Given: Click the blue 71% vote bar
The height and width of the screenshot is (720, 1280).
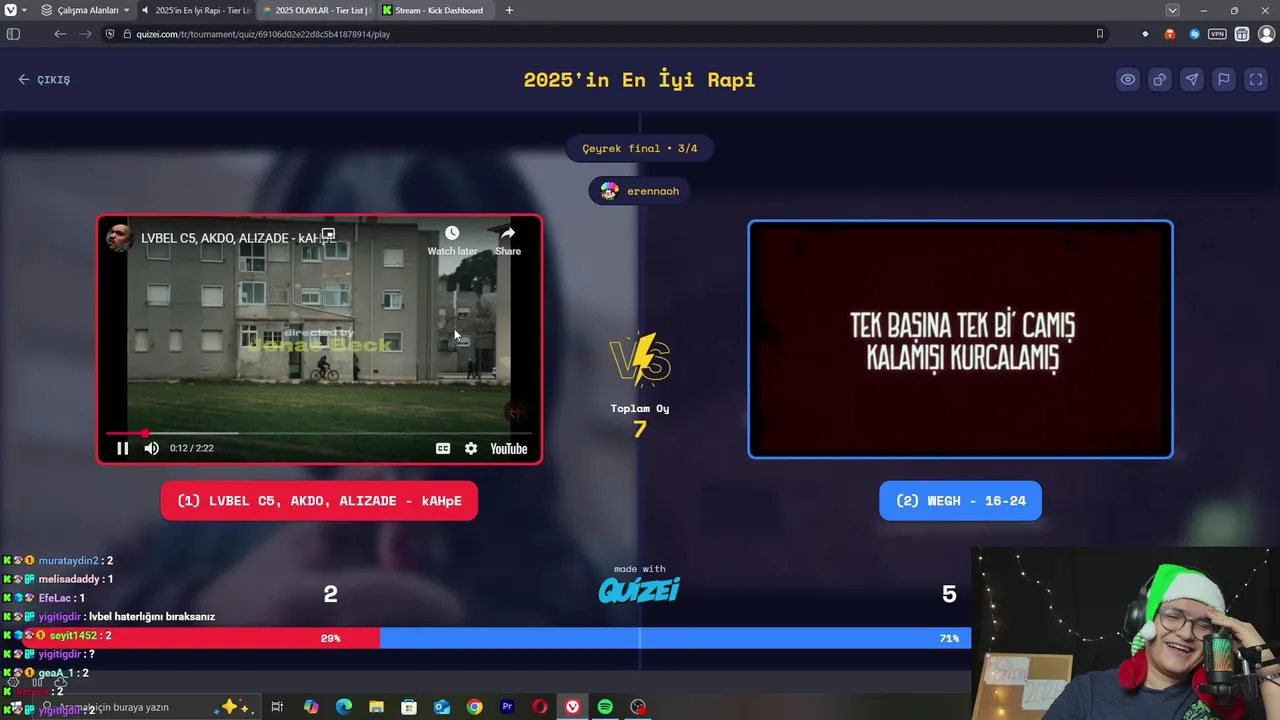Looking at the screenshot, I should tap(675, 638).
